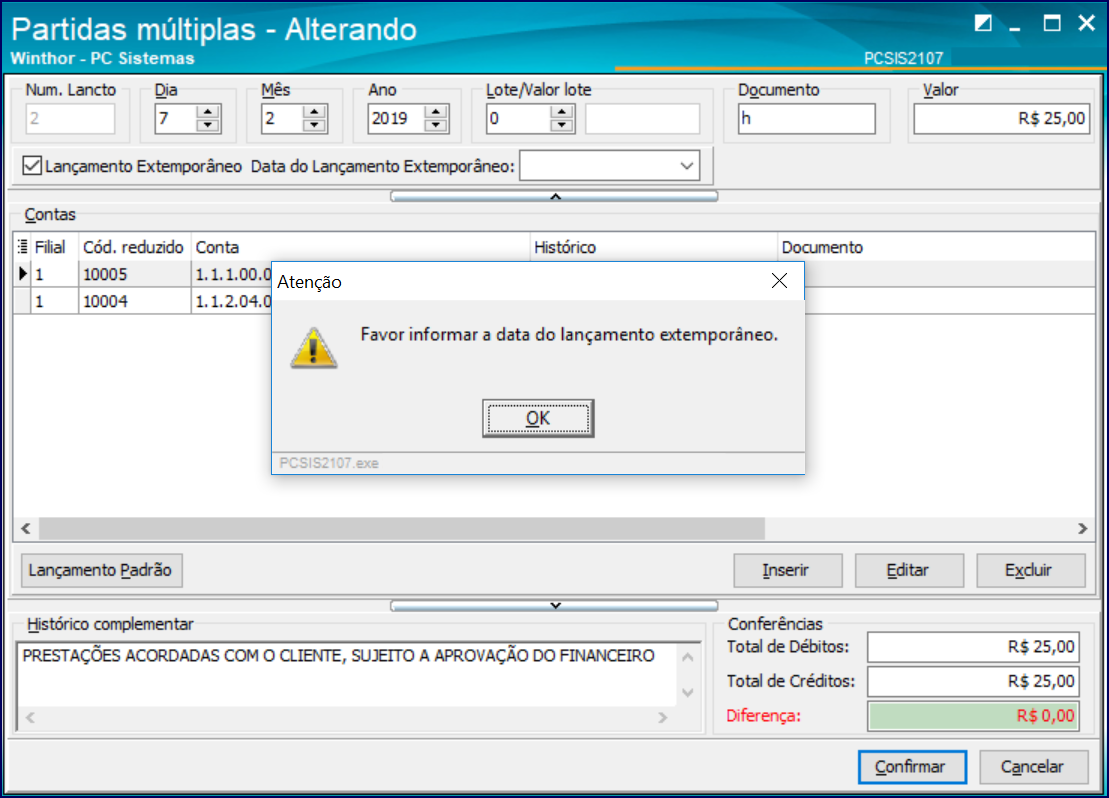Screen dimensions: 1109x798
Task: Close the Partidas múltiplas window
Action: (1087, 23)
